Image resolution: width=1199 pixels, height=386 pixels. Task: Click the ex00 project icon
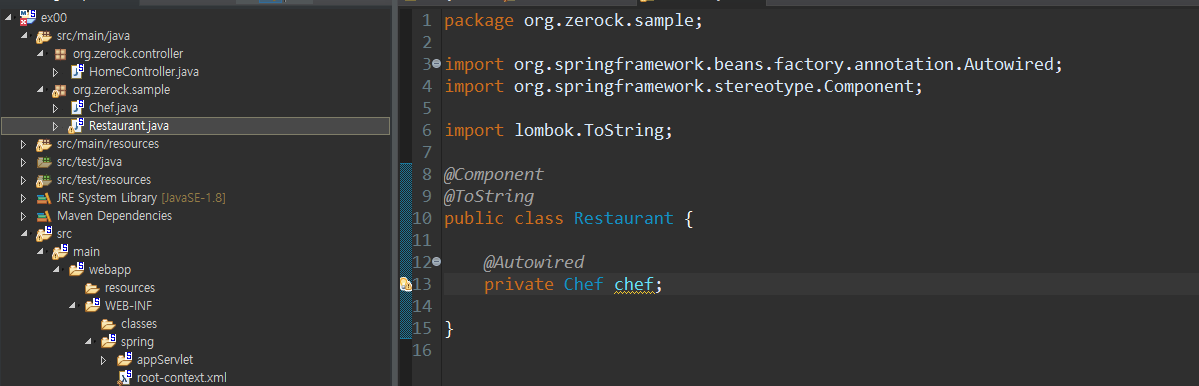(x=28, y=18)
